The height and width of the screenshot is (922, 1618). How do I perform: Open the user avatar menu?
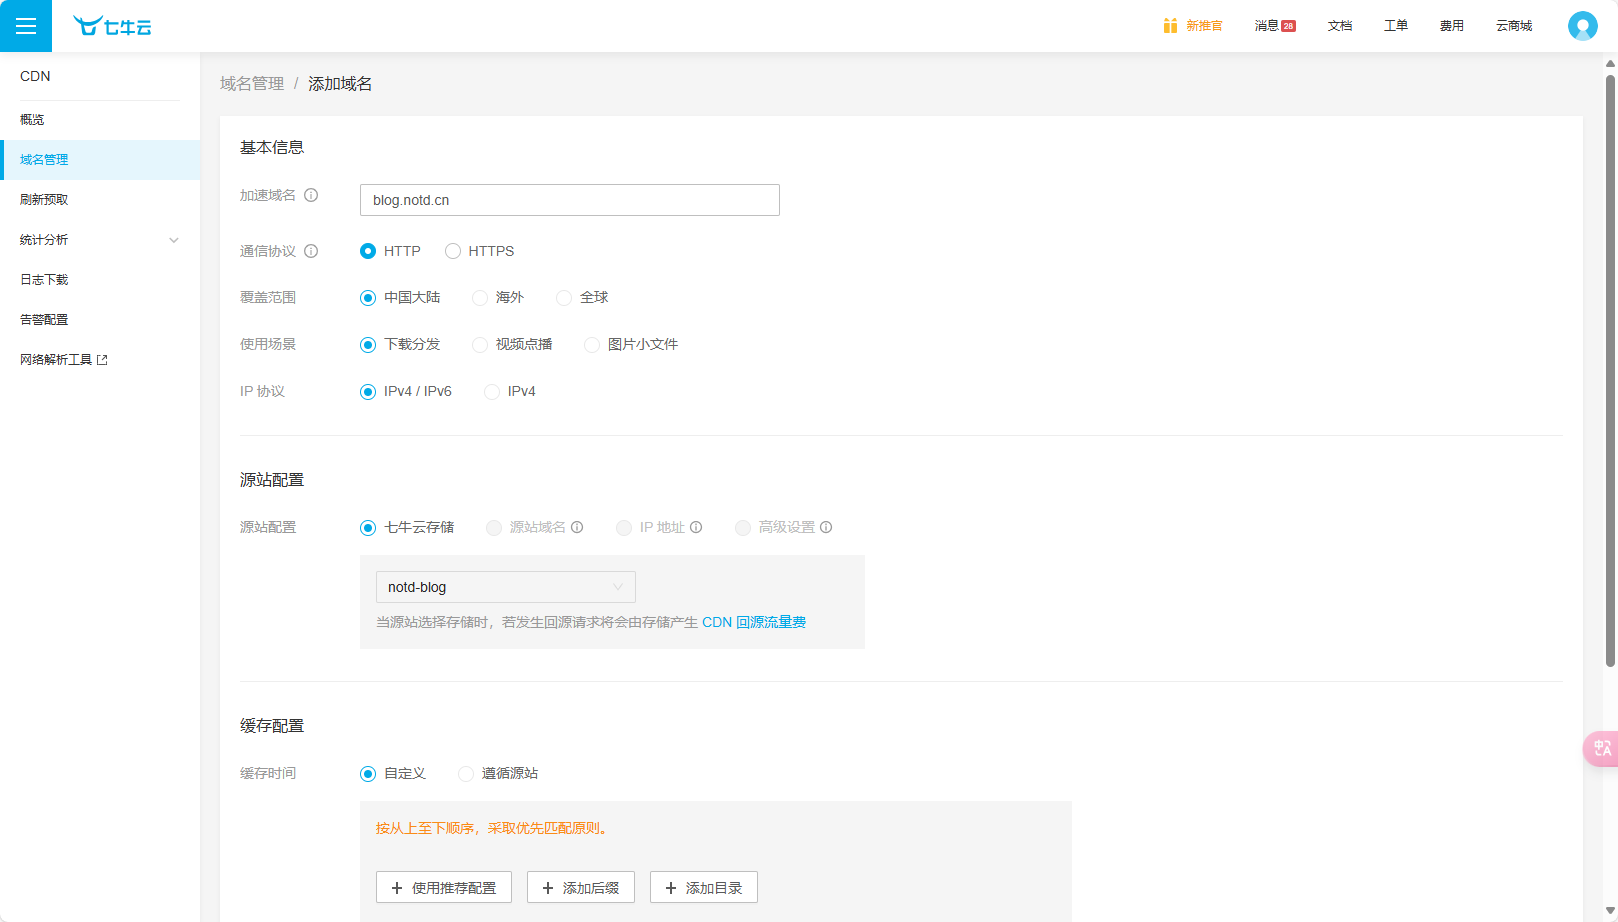tap(1582, 26)
